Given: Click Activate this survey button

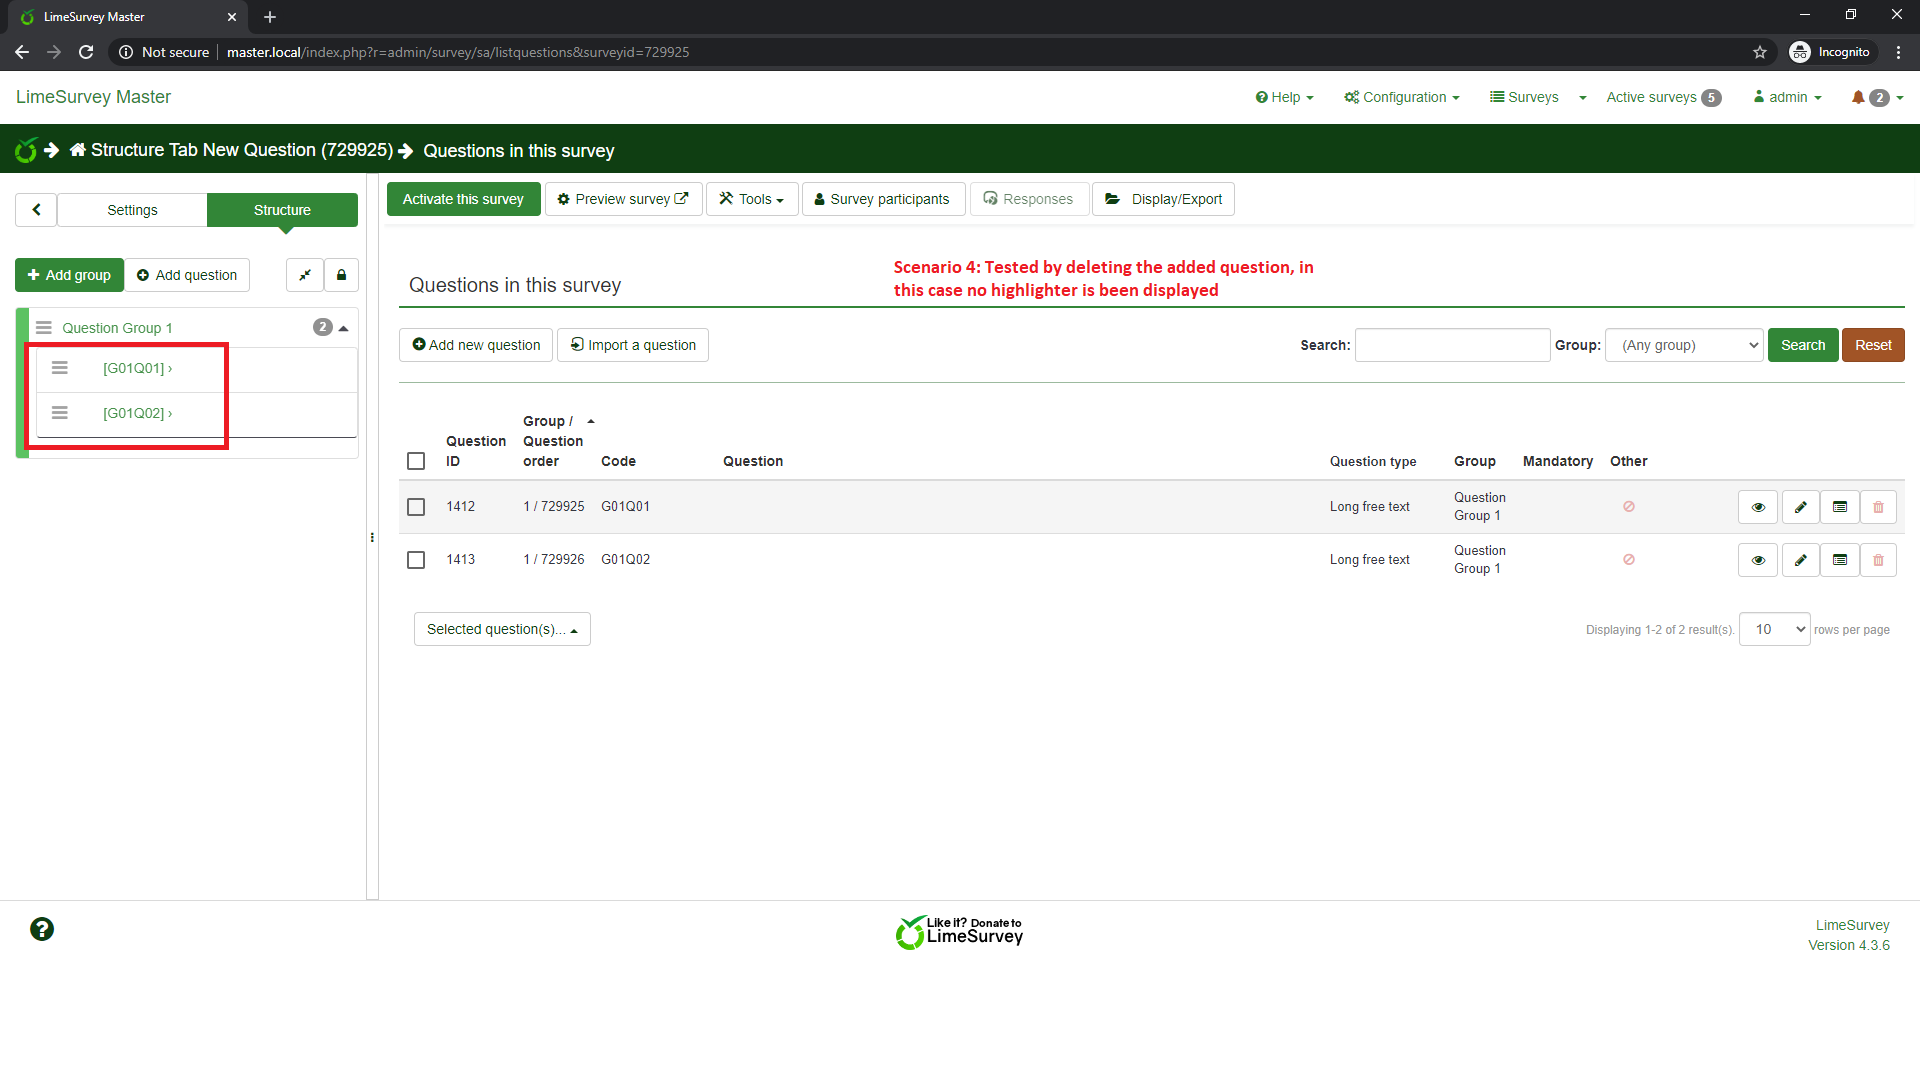Looking at the screenshot, I should pyautogui.click(x=465, y=200).
